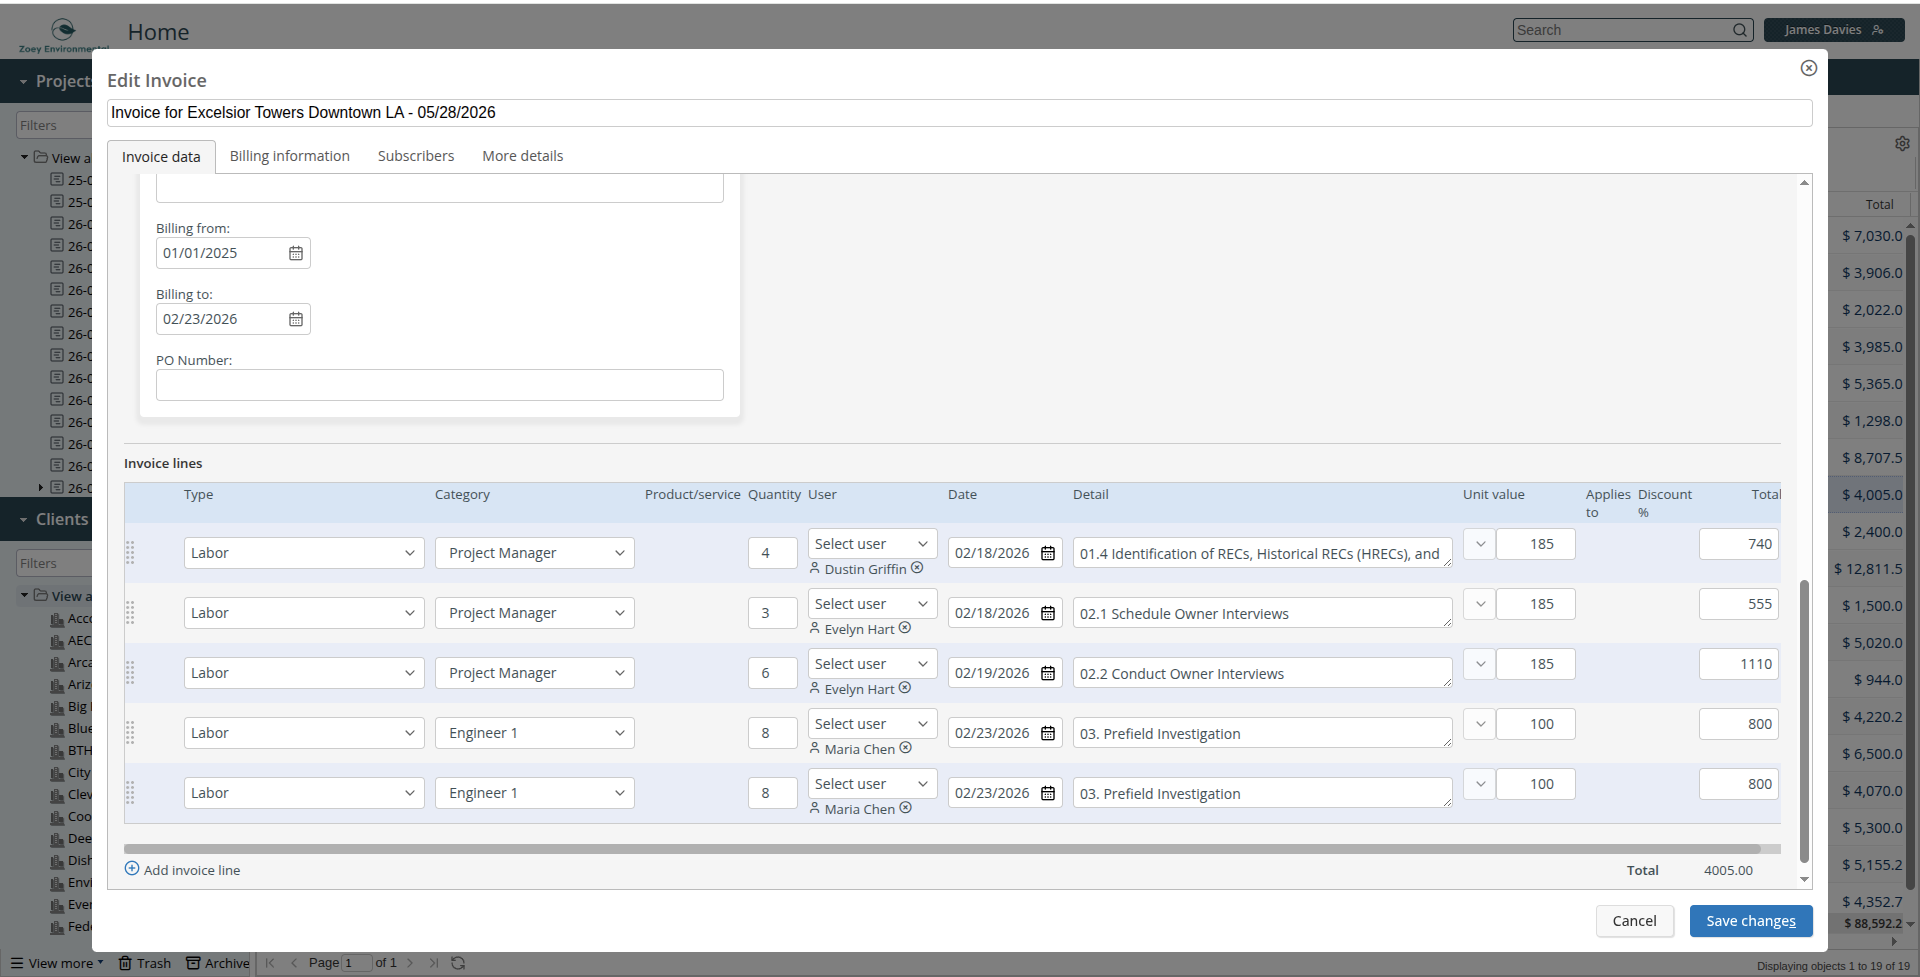
Task: Switch to the Invoice data tab
Action: coord(161,157)
